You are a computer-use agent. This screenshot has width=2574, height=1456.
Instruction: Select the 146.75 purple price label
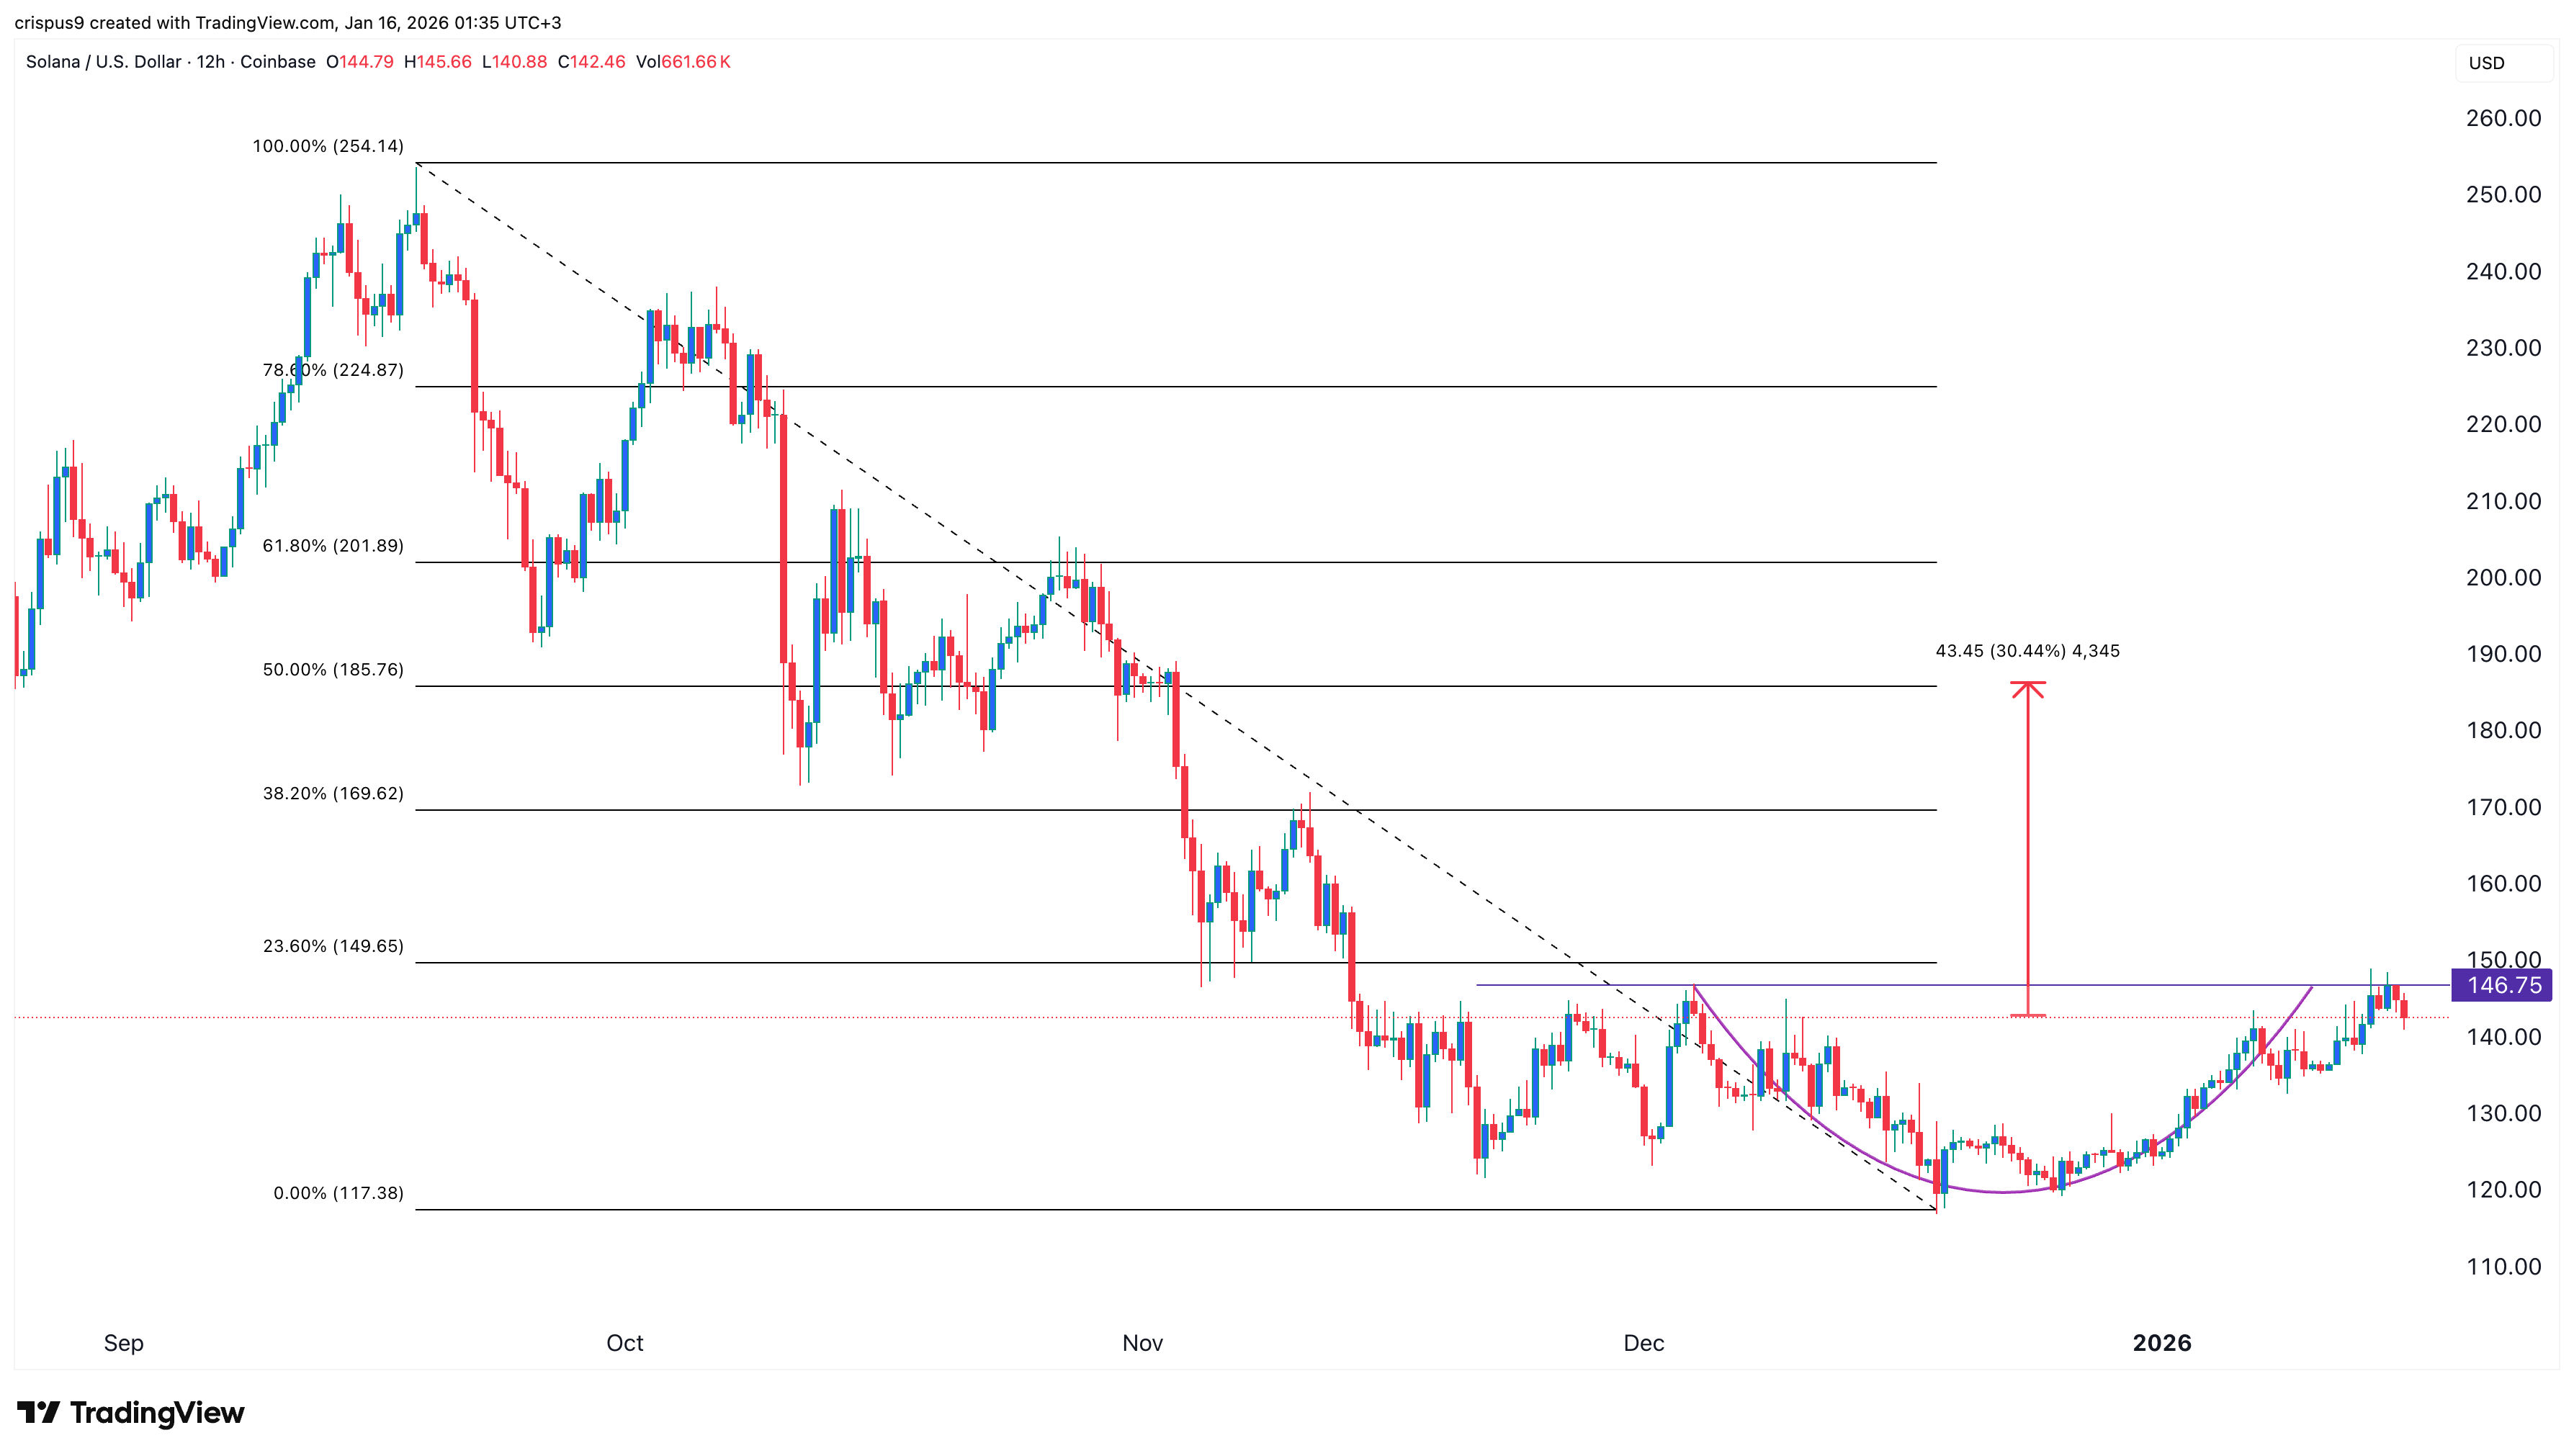[2502, 985]
